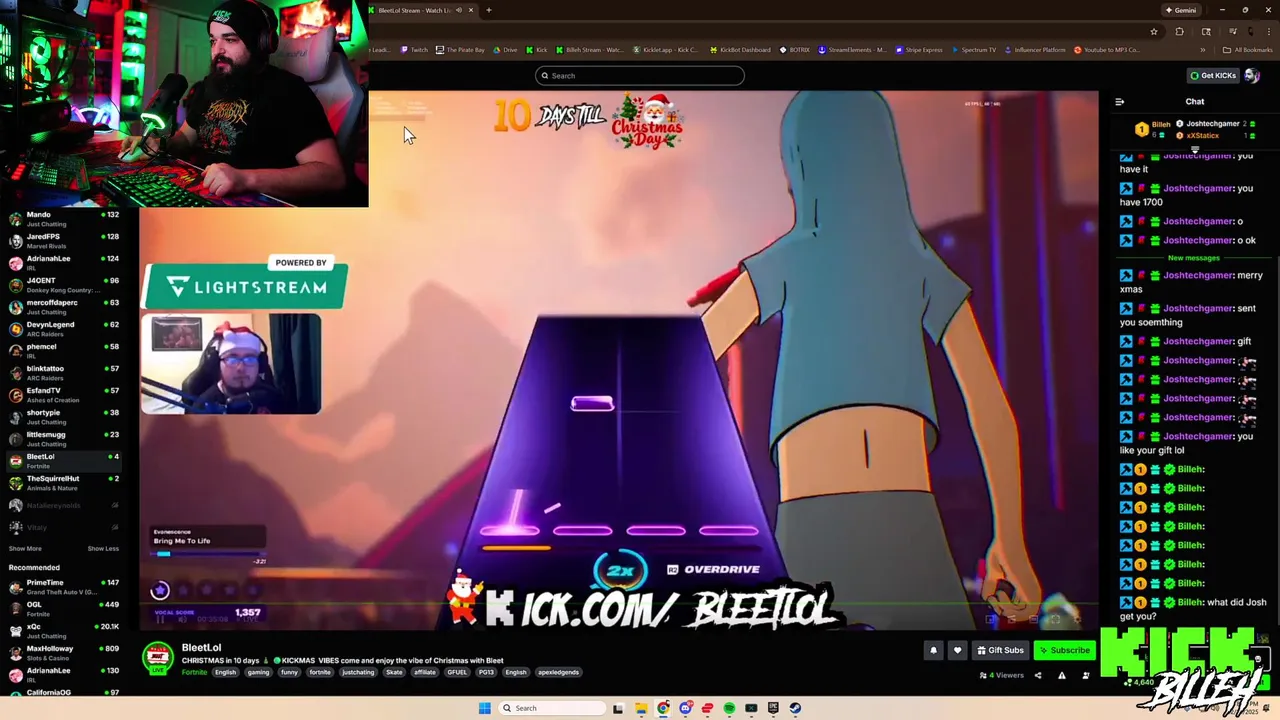Open Epic Games Launcher from the taskbar
Screen dimensions: 1280x720
[773, 708]
